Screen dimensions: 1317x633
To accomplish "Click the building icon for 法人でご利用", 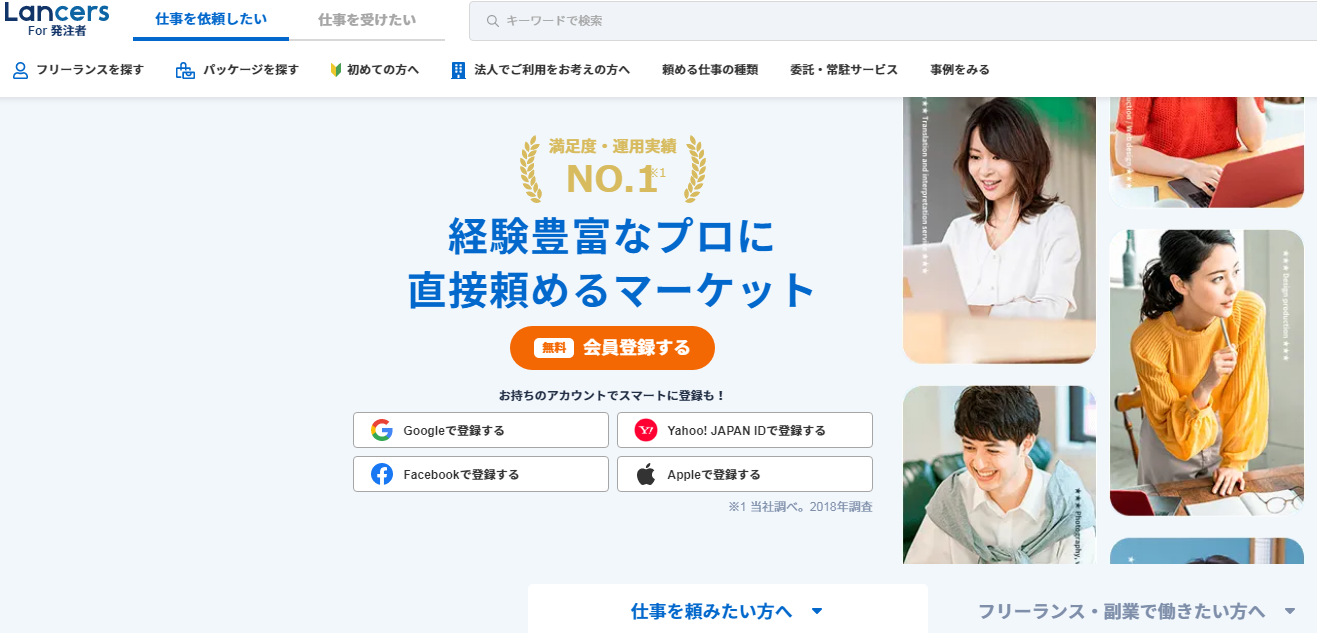I will tap(459, 70).
